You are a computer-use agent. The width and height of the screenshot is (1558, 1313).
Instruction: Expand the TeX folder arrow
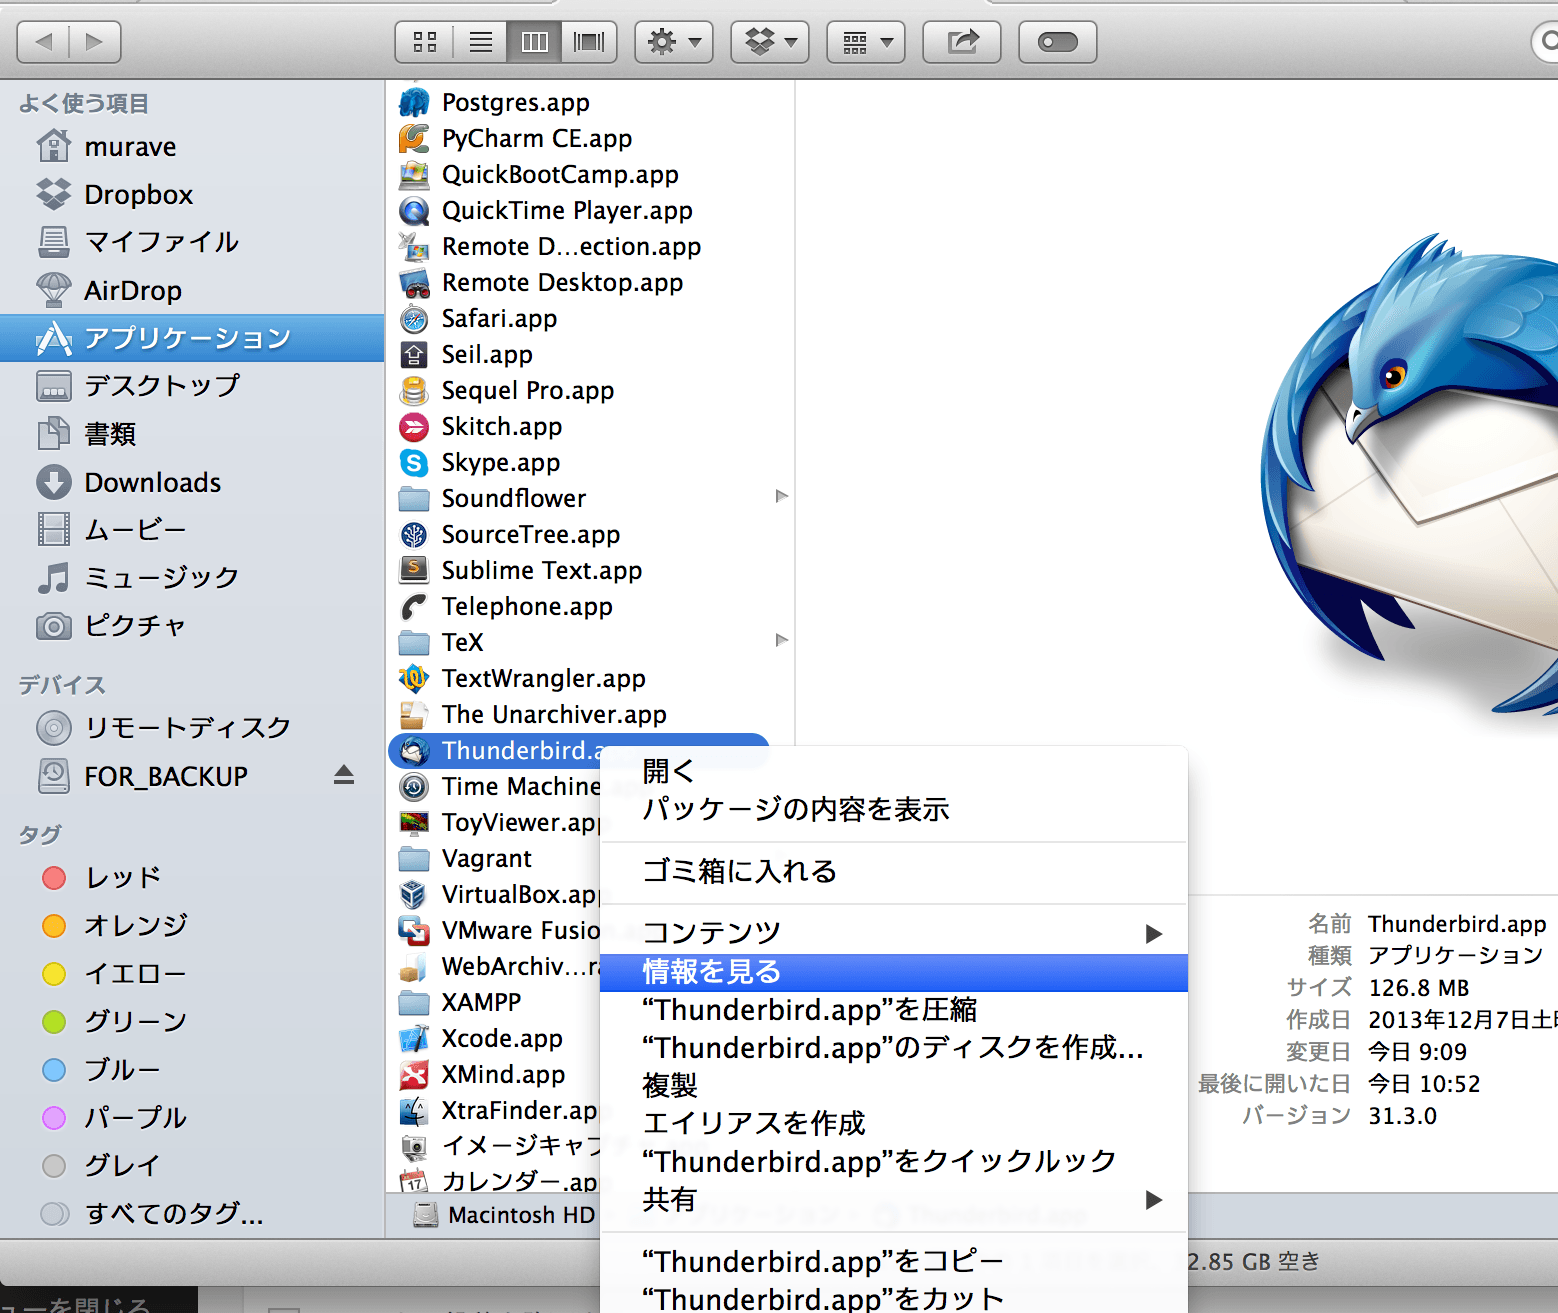point(782,641)
